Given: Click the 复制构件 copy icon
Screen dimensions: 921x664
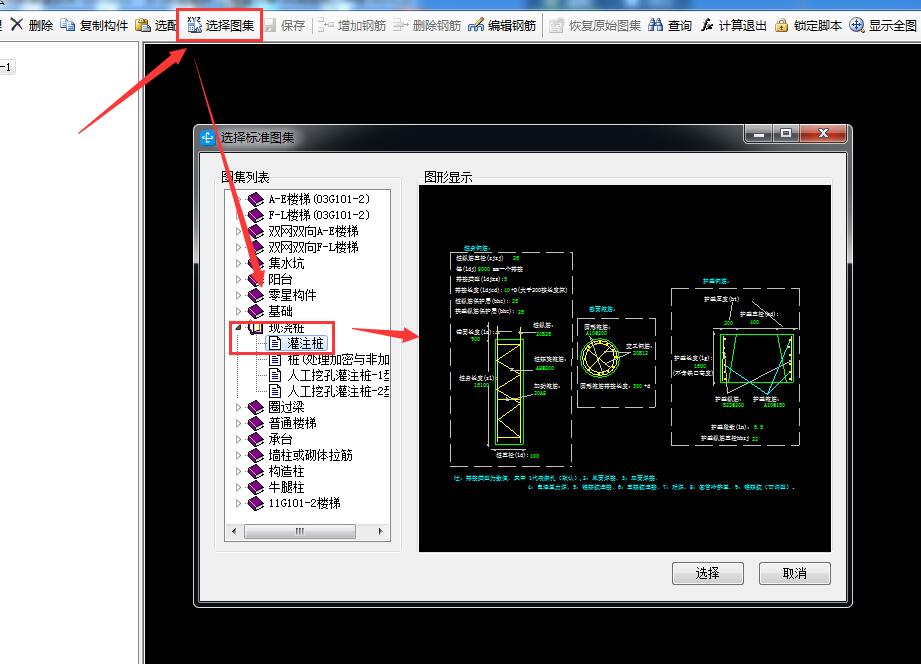Looking at the screenshot, I should pos(68,25).
